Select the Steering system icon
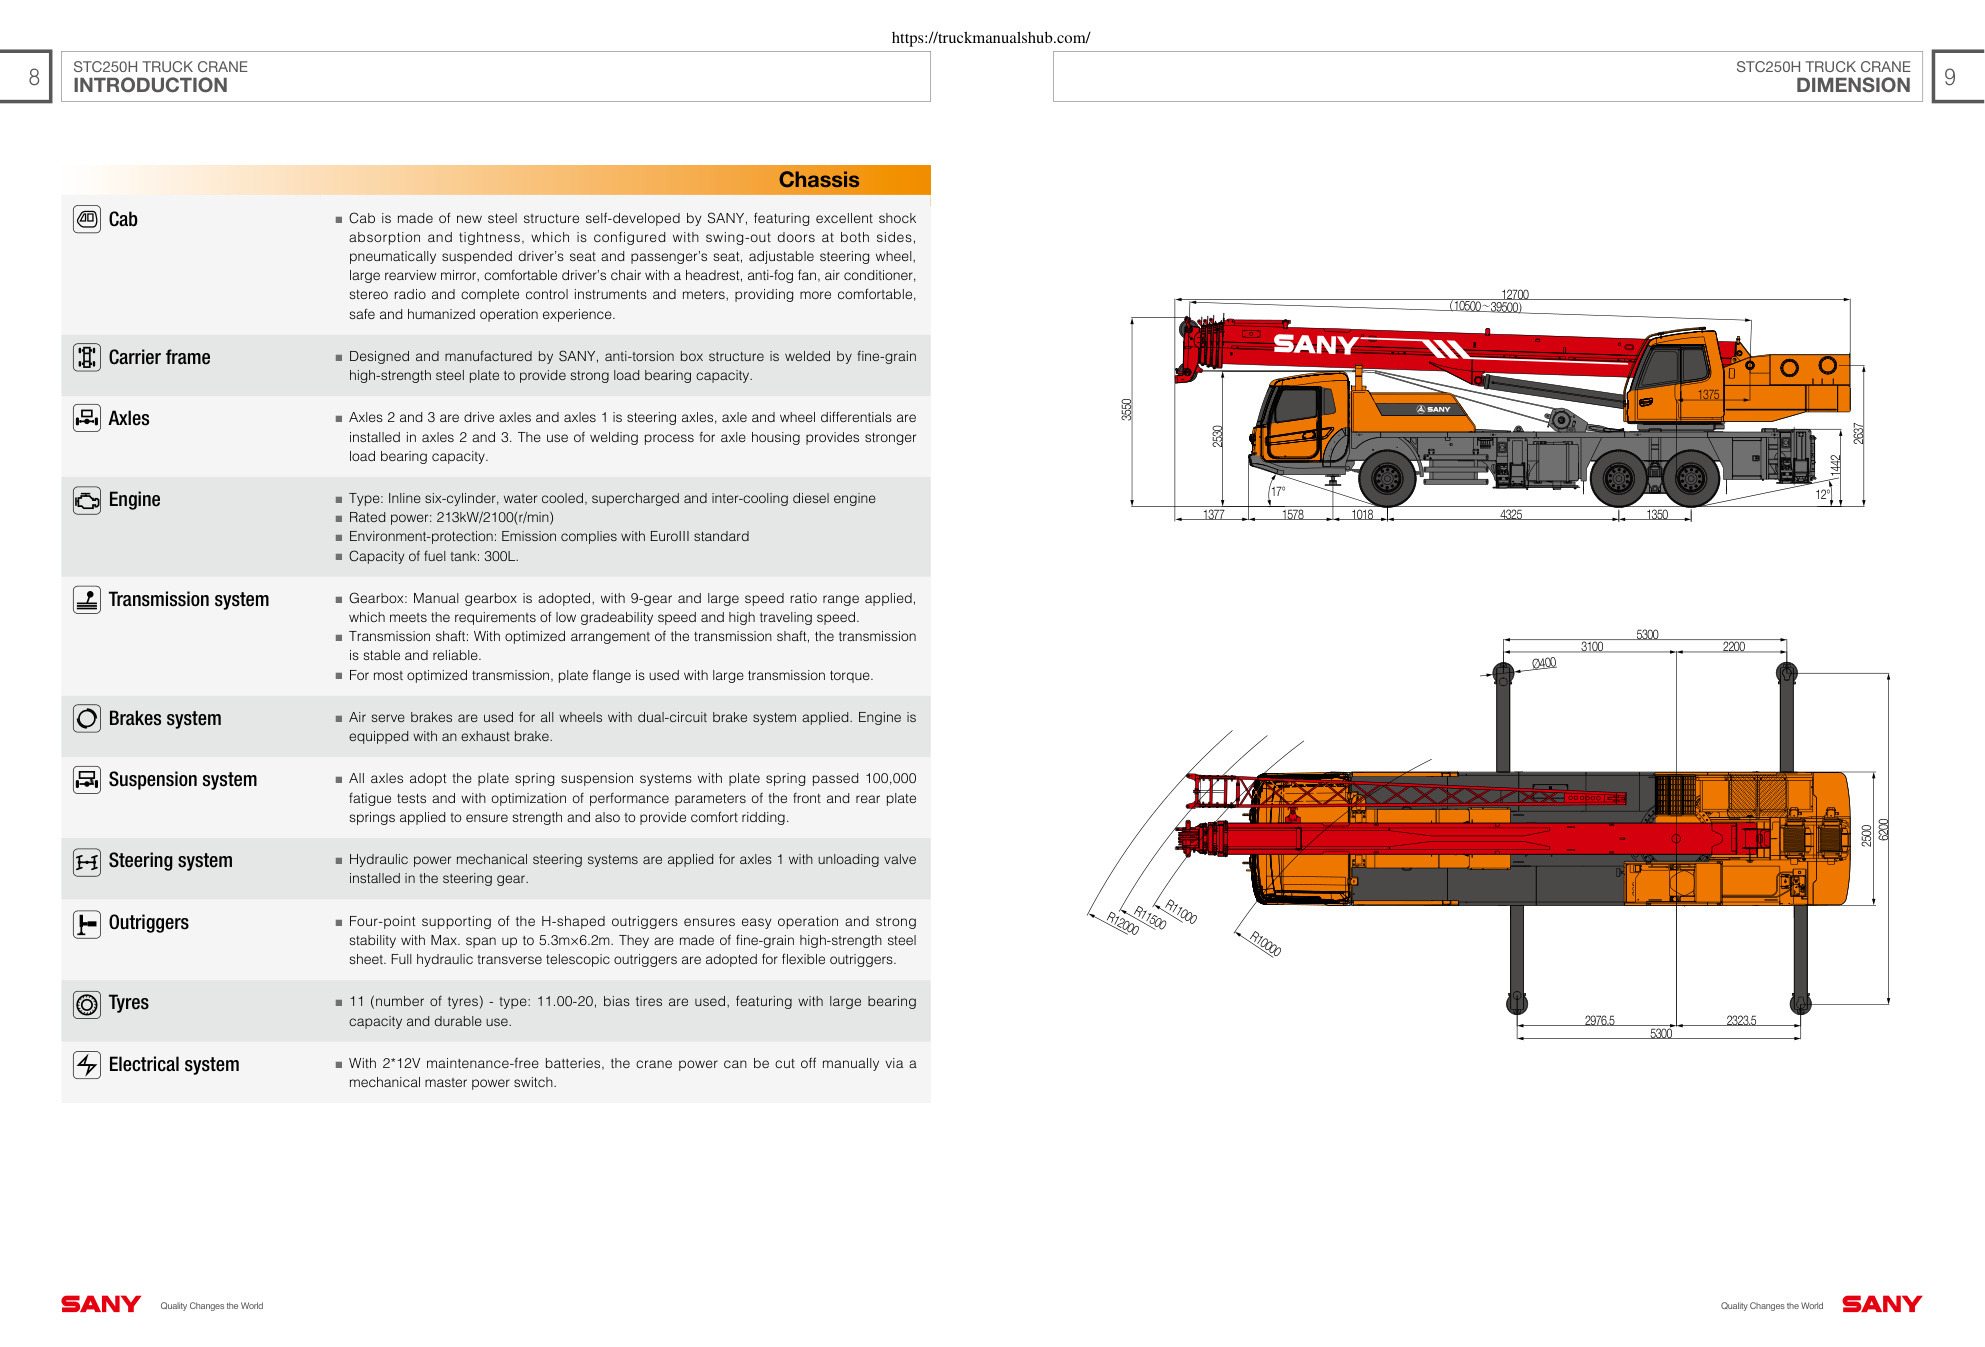Screen dimensions: 1985x1347 click(87, 861)
